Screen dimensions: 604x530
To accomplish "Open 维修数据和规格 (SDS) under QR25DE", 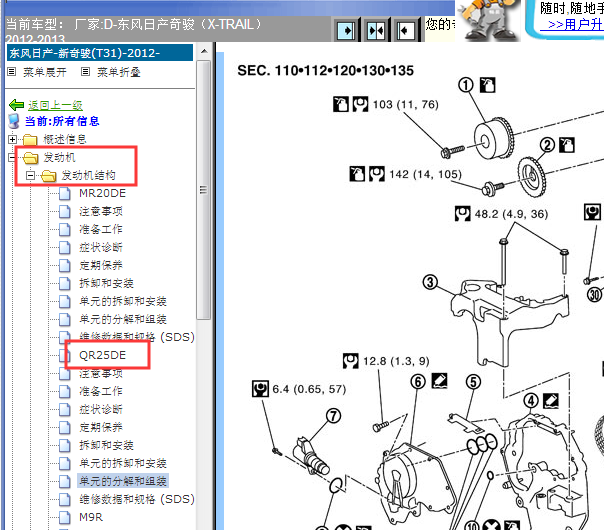I will tap(137, 499).
